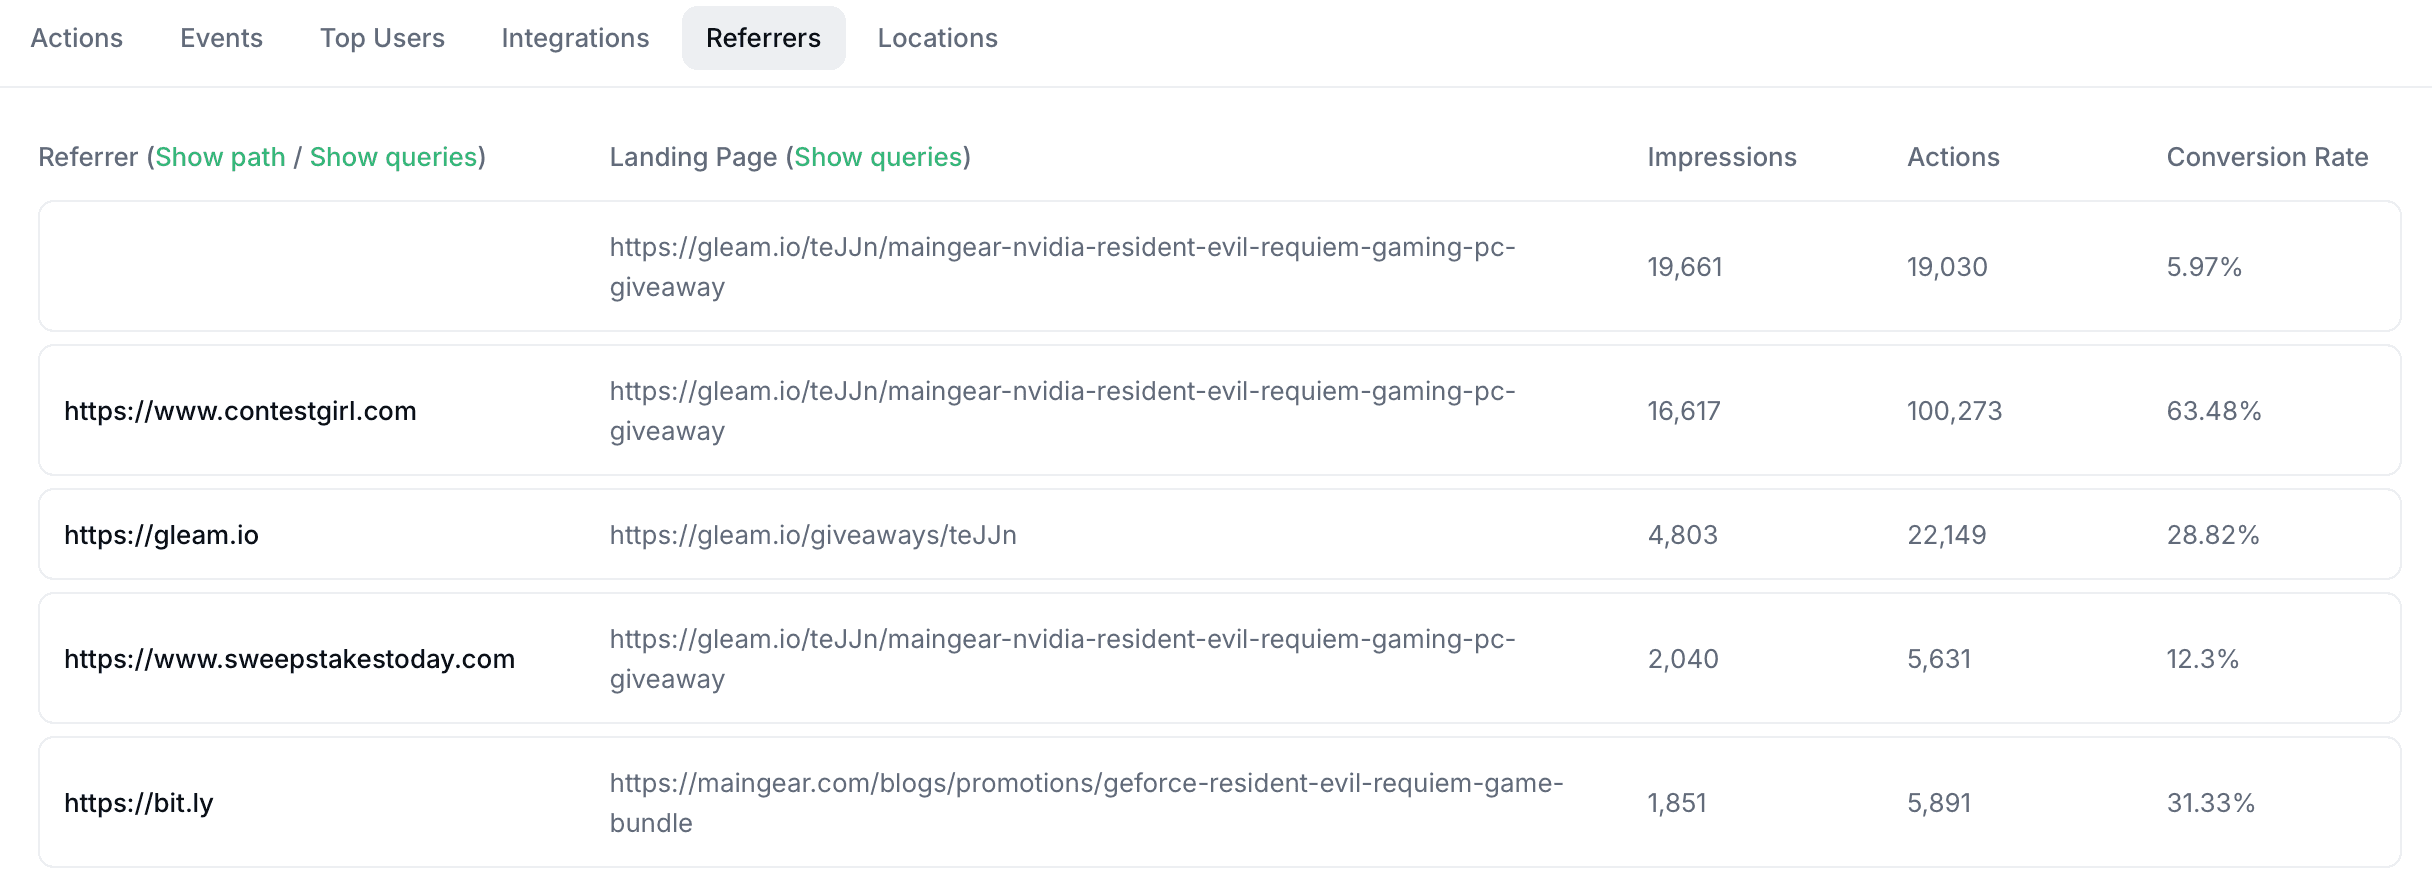Click the contestgirl row landing page URL

[x=1063, y=411]
